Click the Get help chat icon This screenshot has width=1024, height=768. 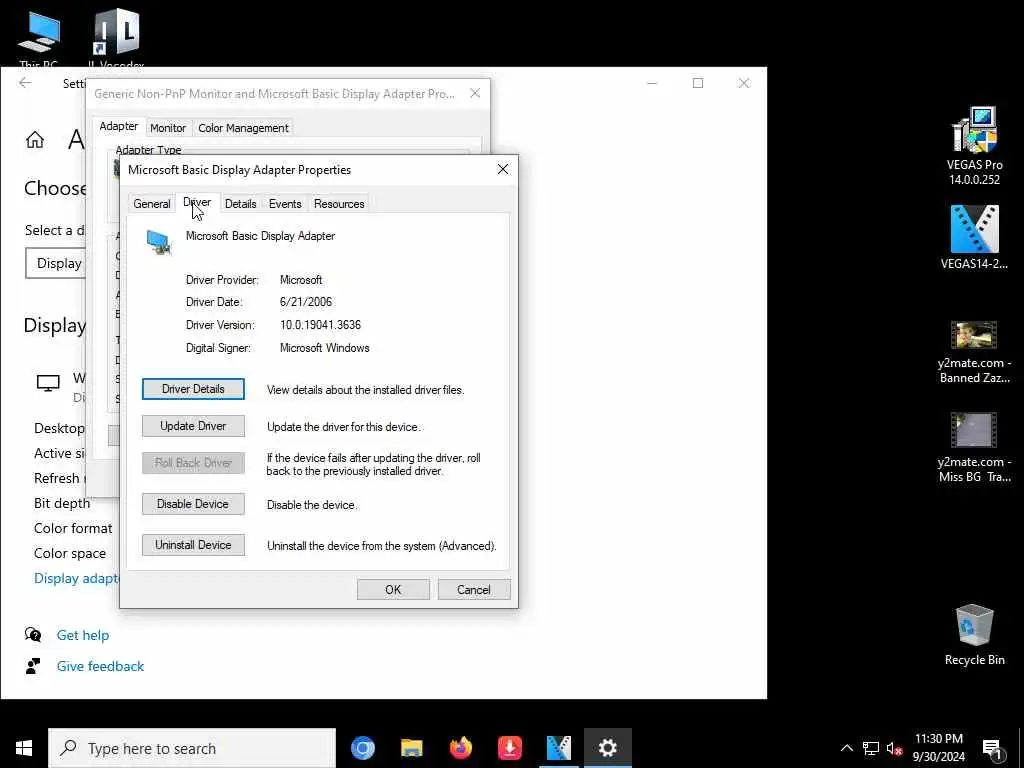pos(33,635)
